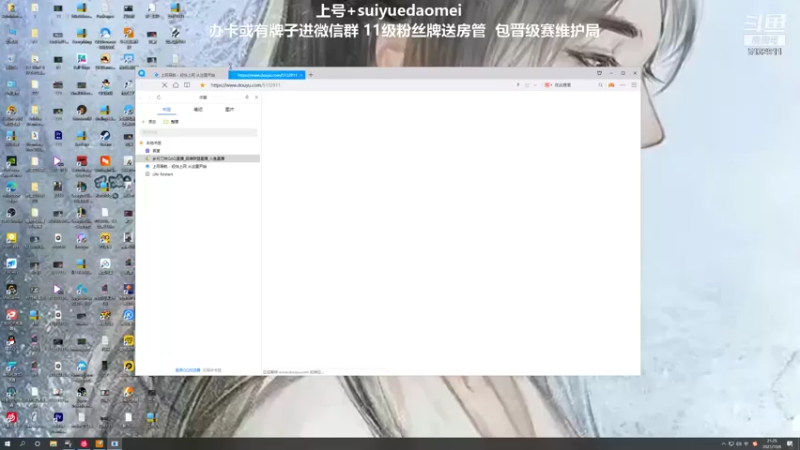Screen dimensions: 800x450
Task: Toggle the bookmarks sidebar book icon
Action: [187, 85]
